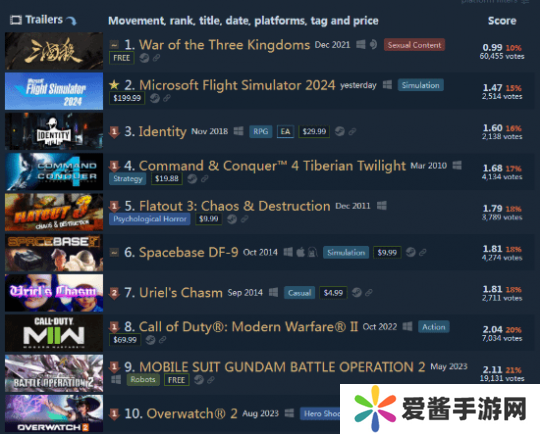
Task: Open the Uriel's Chasm trailer thumbnail
Action: (x=54, y=293)
